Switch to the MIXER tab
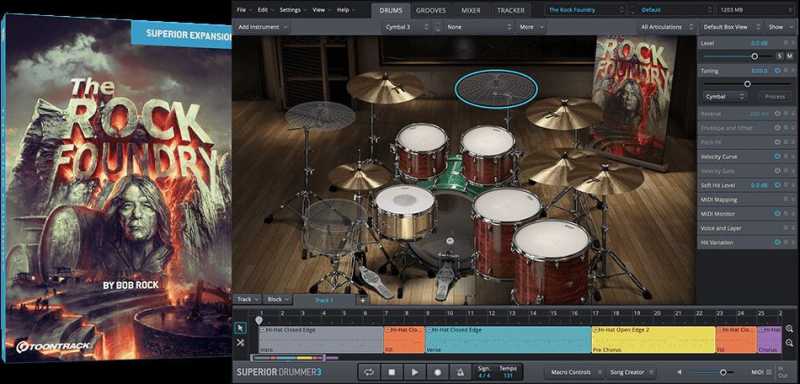Screen dimensions: 800x384 [x=470, y=10]
